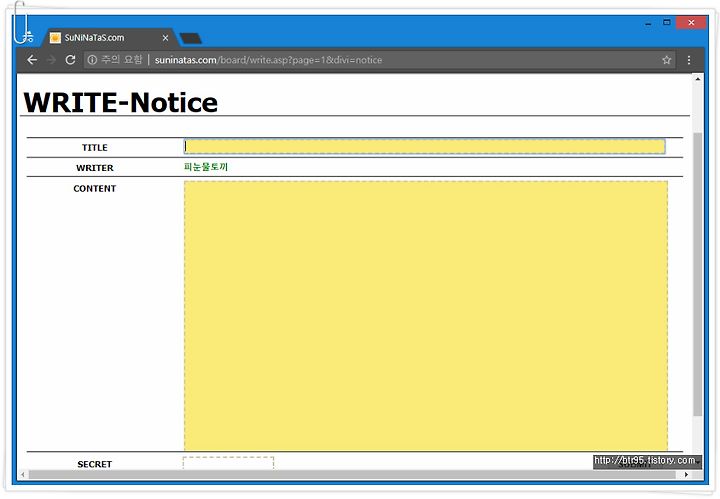Go back with the browser back arrow

32,60
